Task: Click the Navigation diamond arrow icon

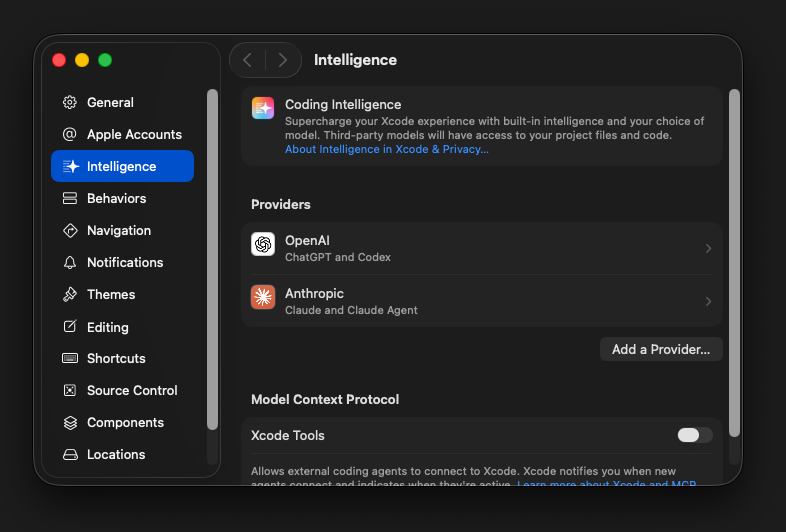Action: [70, 231]
